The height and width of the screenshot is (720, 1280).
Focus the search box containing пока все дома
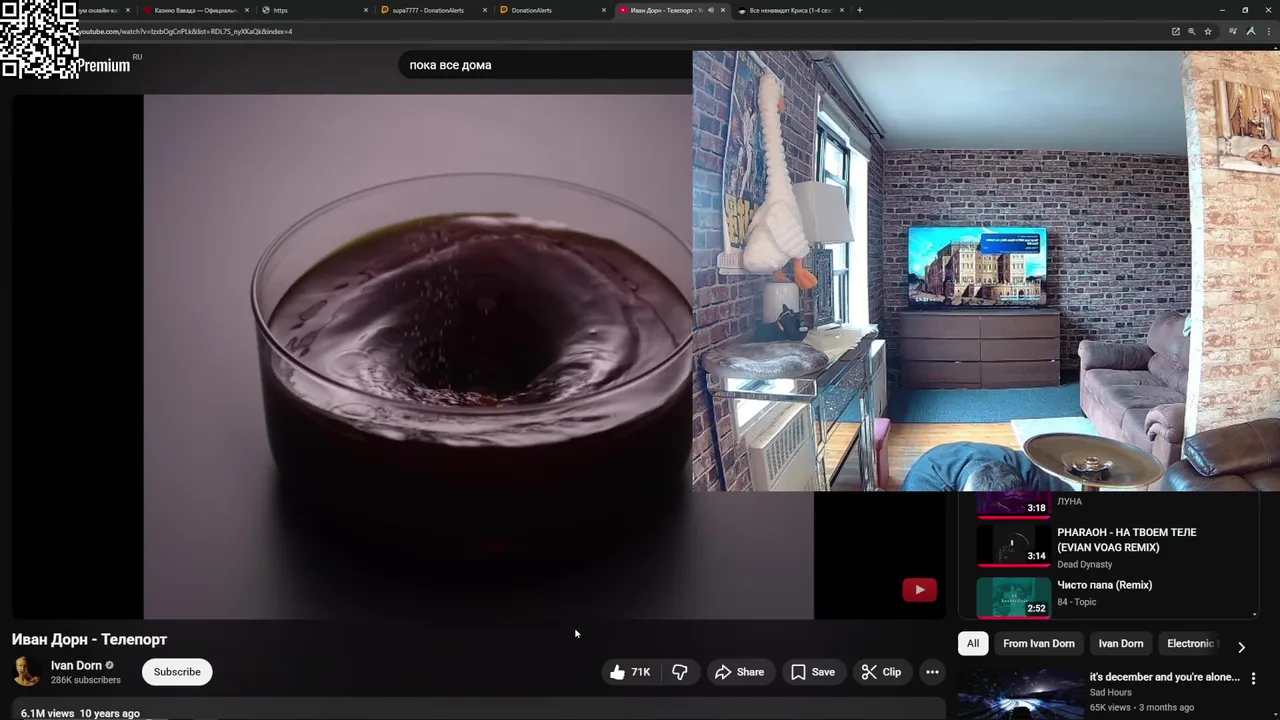(x=545, y=65)
